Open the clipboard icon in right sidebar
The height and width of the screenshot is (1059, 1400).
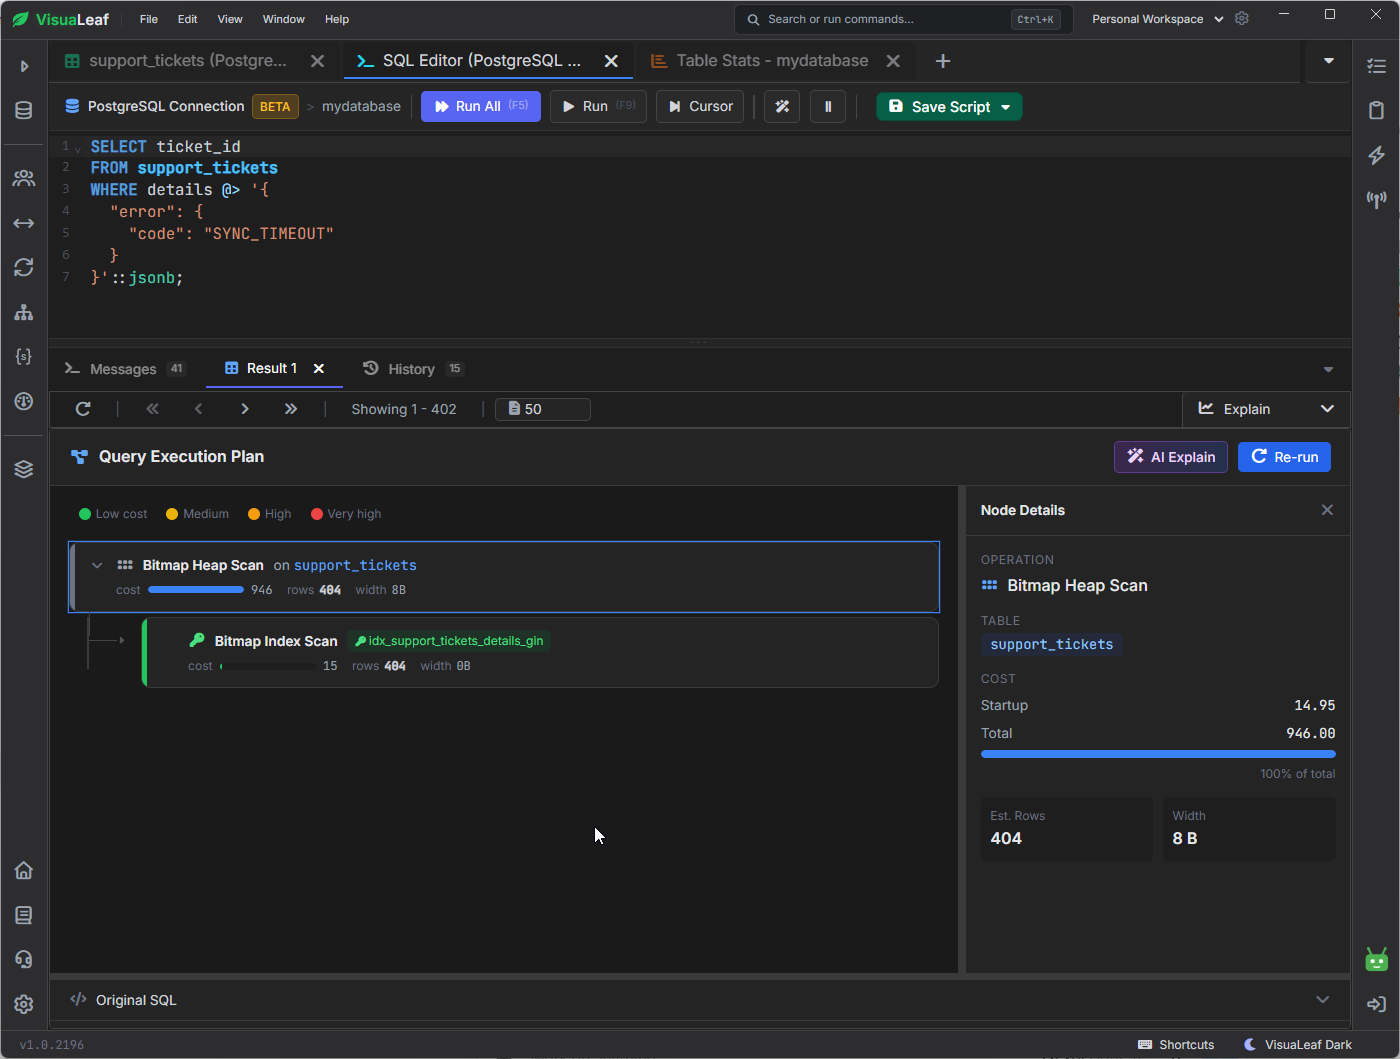pos(1377,110)
